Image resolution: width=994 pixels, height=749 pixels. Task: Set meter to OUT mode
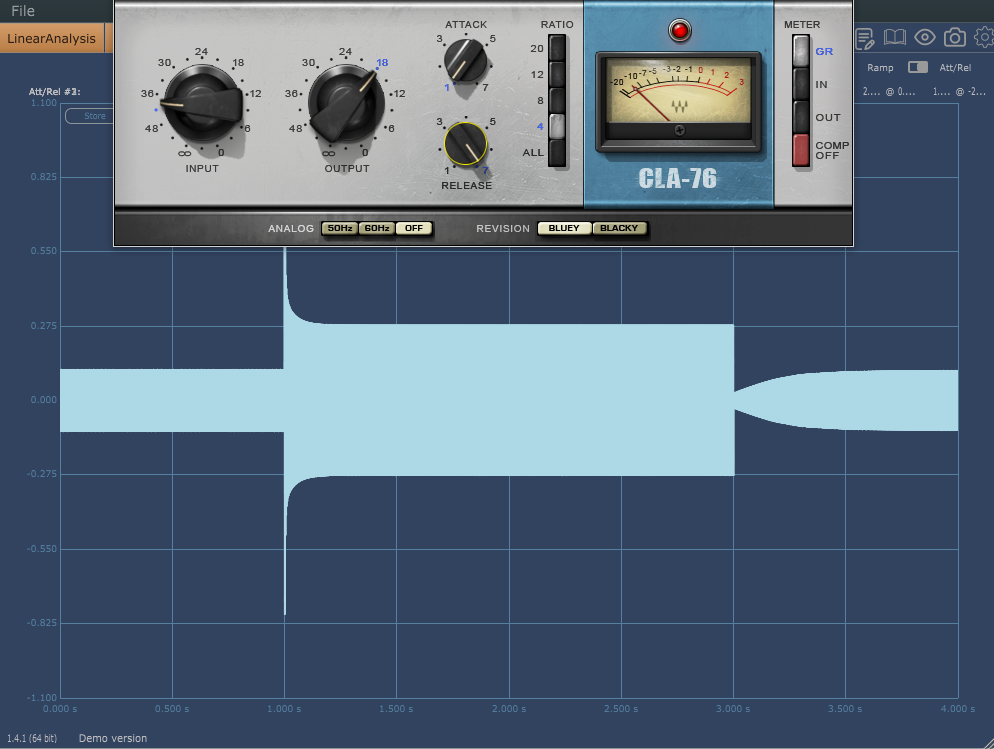801,117
